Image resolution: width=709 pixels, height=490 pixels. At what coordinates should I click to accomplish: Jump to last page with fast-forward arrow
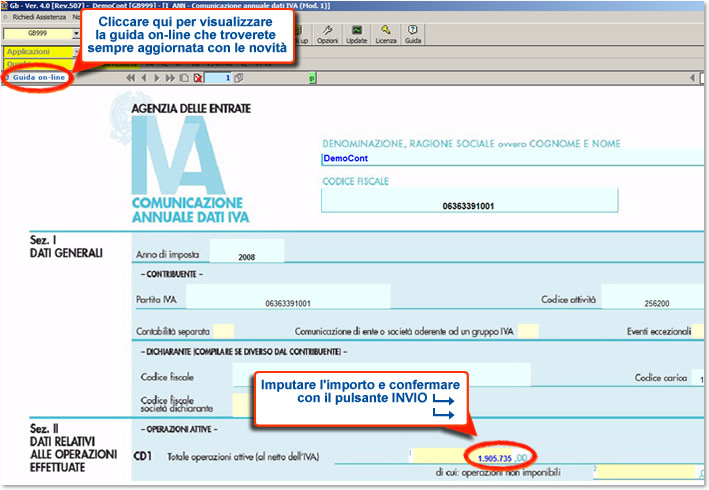[x=171, y=77]
